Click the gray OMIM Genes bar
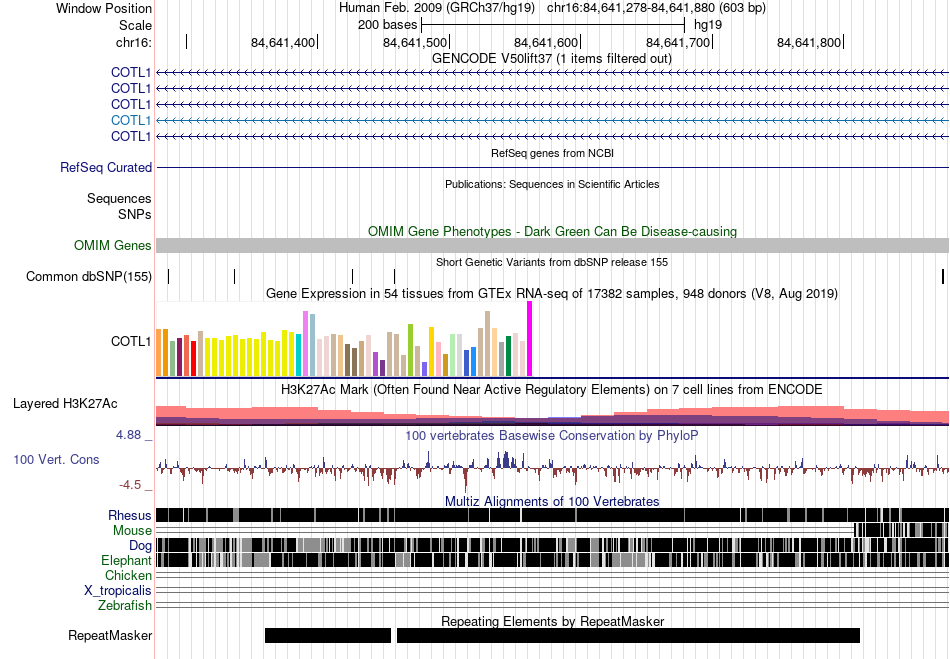This screenshot has height=659, width=950. pos(552,245)
